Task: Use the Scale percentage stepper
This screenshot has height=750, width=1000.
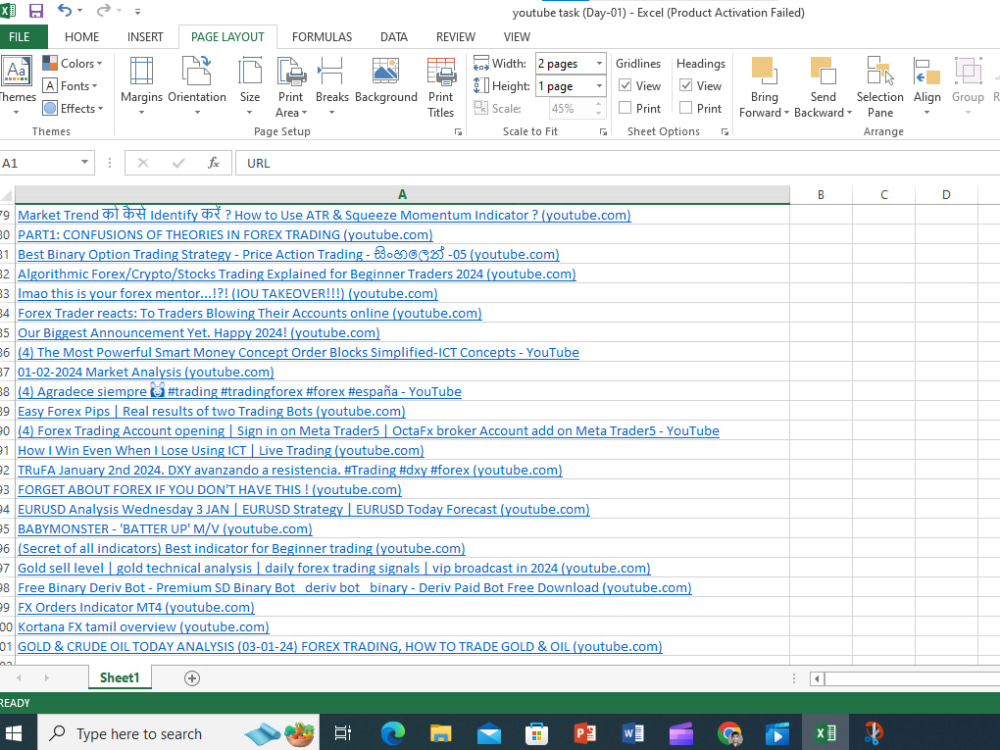Action: point(598,108)
